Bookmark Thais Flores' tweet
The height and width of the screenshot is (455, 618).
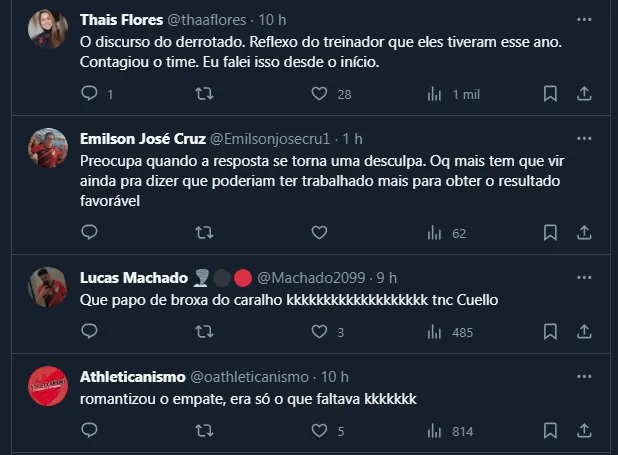[550, 94]
